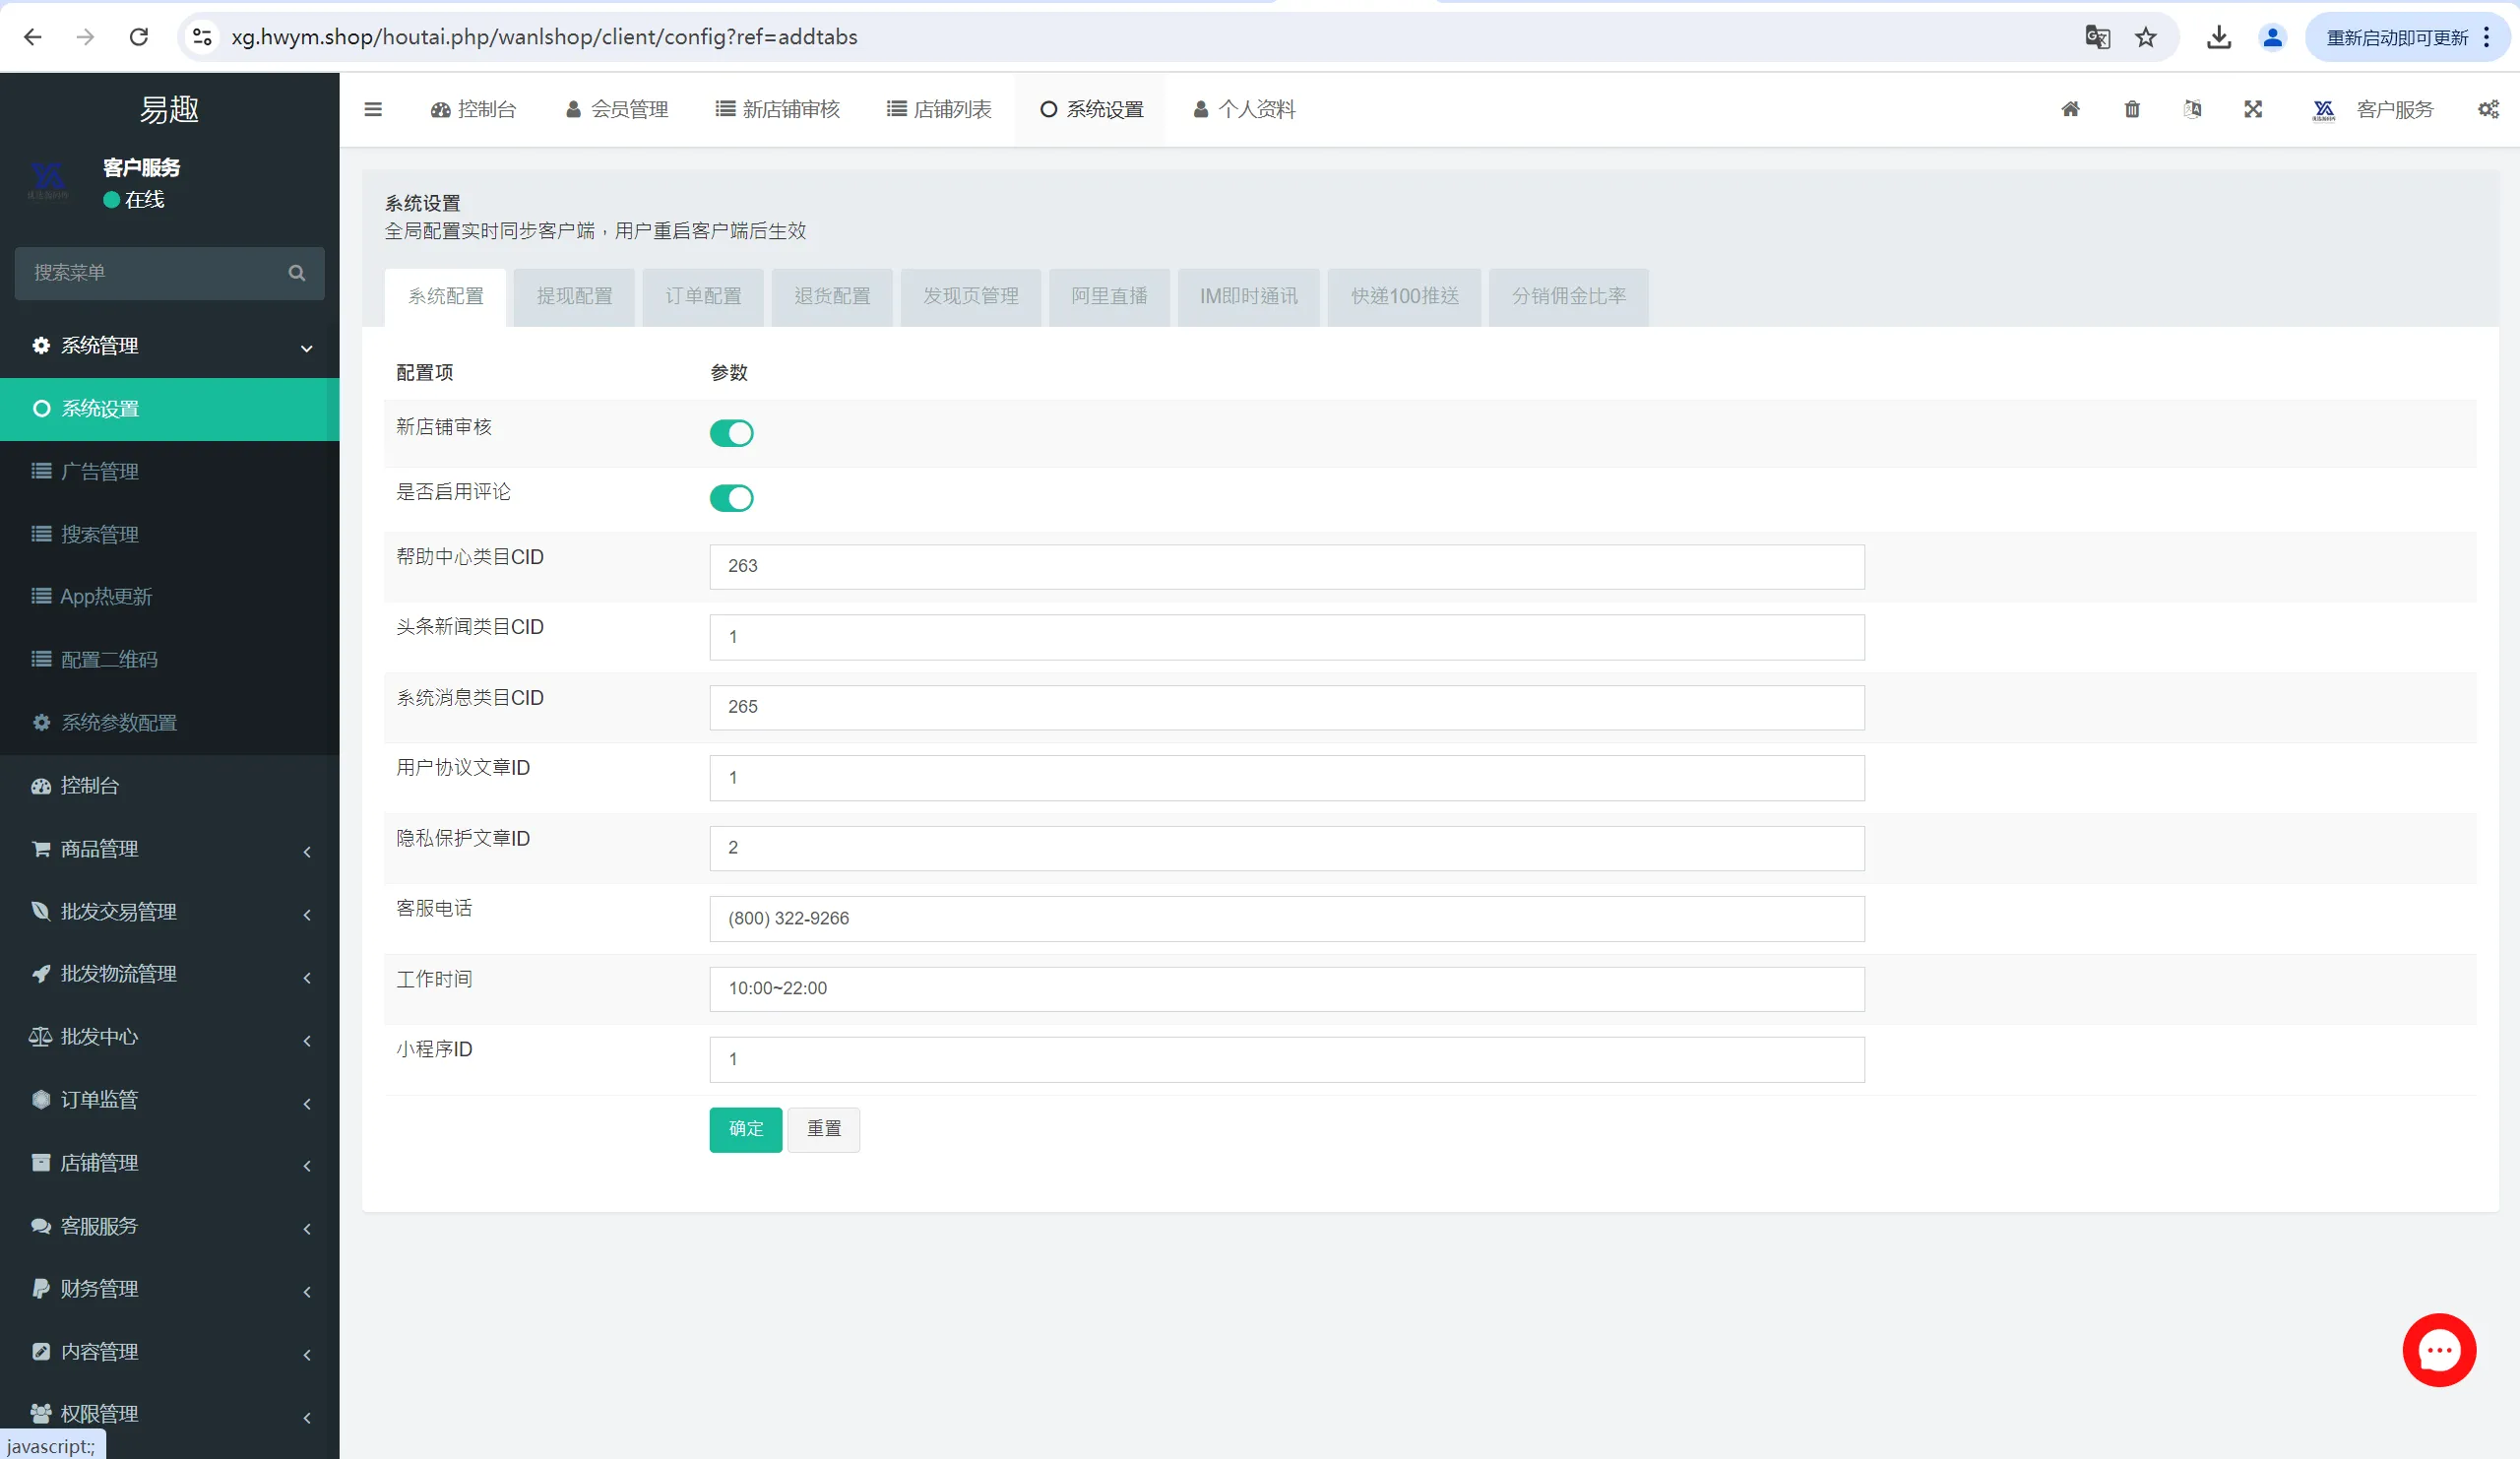
Task: Switch to the 提现配置 tab
Action: pyautogui.click(x=574, y=296)
